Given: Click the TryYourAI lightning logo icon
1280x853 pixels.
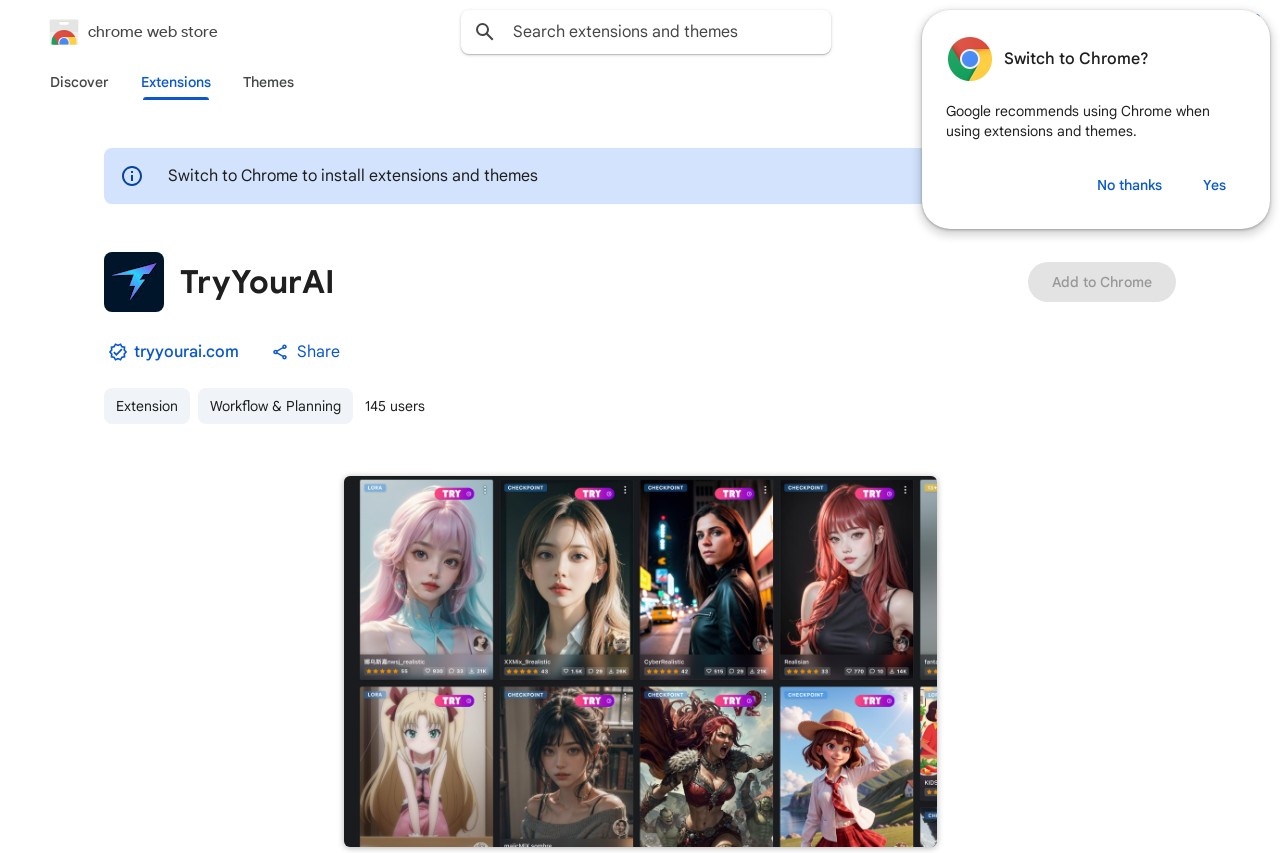Looking at the screenshot, I should click(x=134, y=282).
